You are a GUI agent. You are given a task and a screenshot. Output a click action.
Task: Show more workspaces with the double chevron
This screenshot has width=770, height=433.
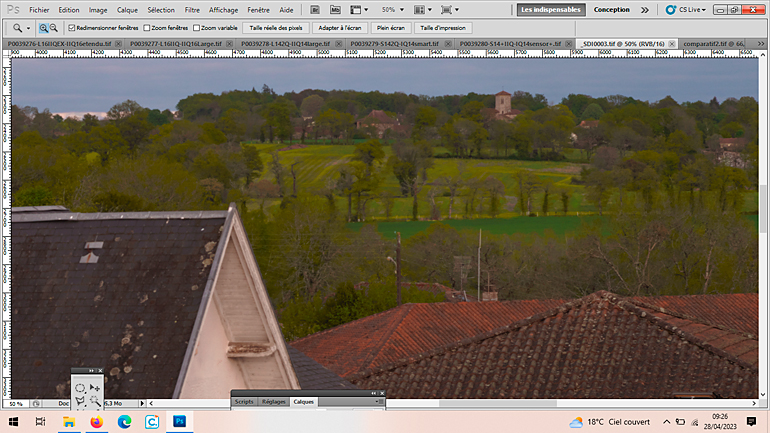tap(645, 10)
